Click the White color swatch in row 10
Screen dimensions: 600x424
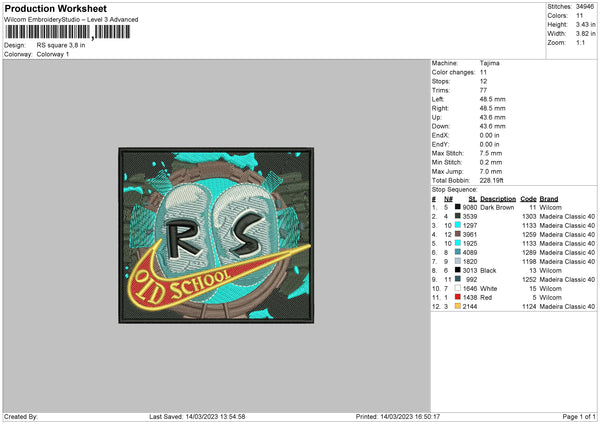pos(457,288)
